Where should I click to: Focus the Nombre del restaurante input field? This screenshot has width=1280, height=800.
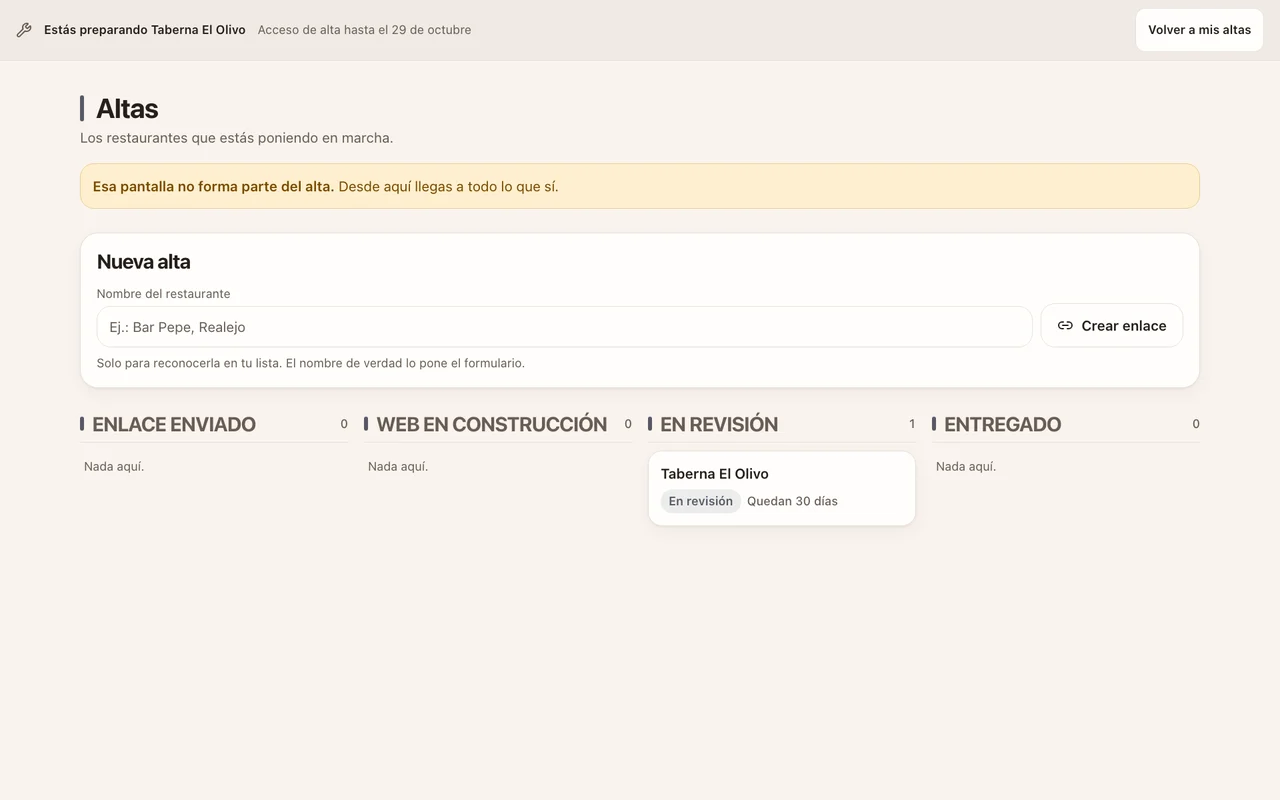564,327
